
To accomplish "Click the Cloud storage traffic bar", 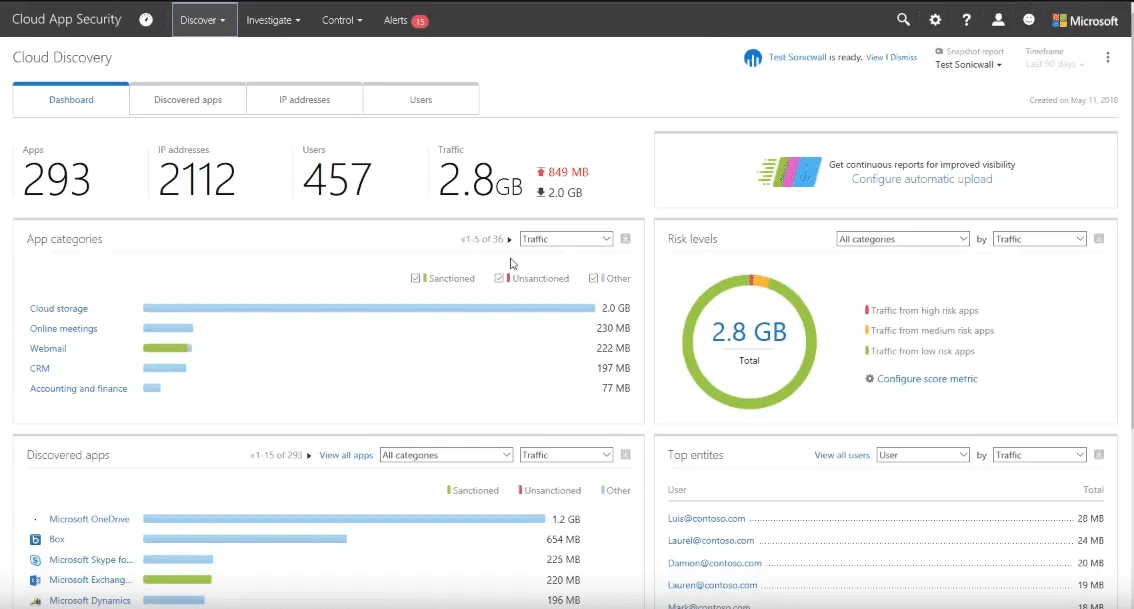I will [x=369, y=308].
